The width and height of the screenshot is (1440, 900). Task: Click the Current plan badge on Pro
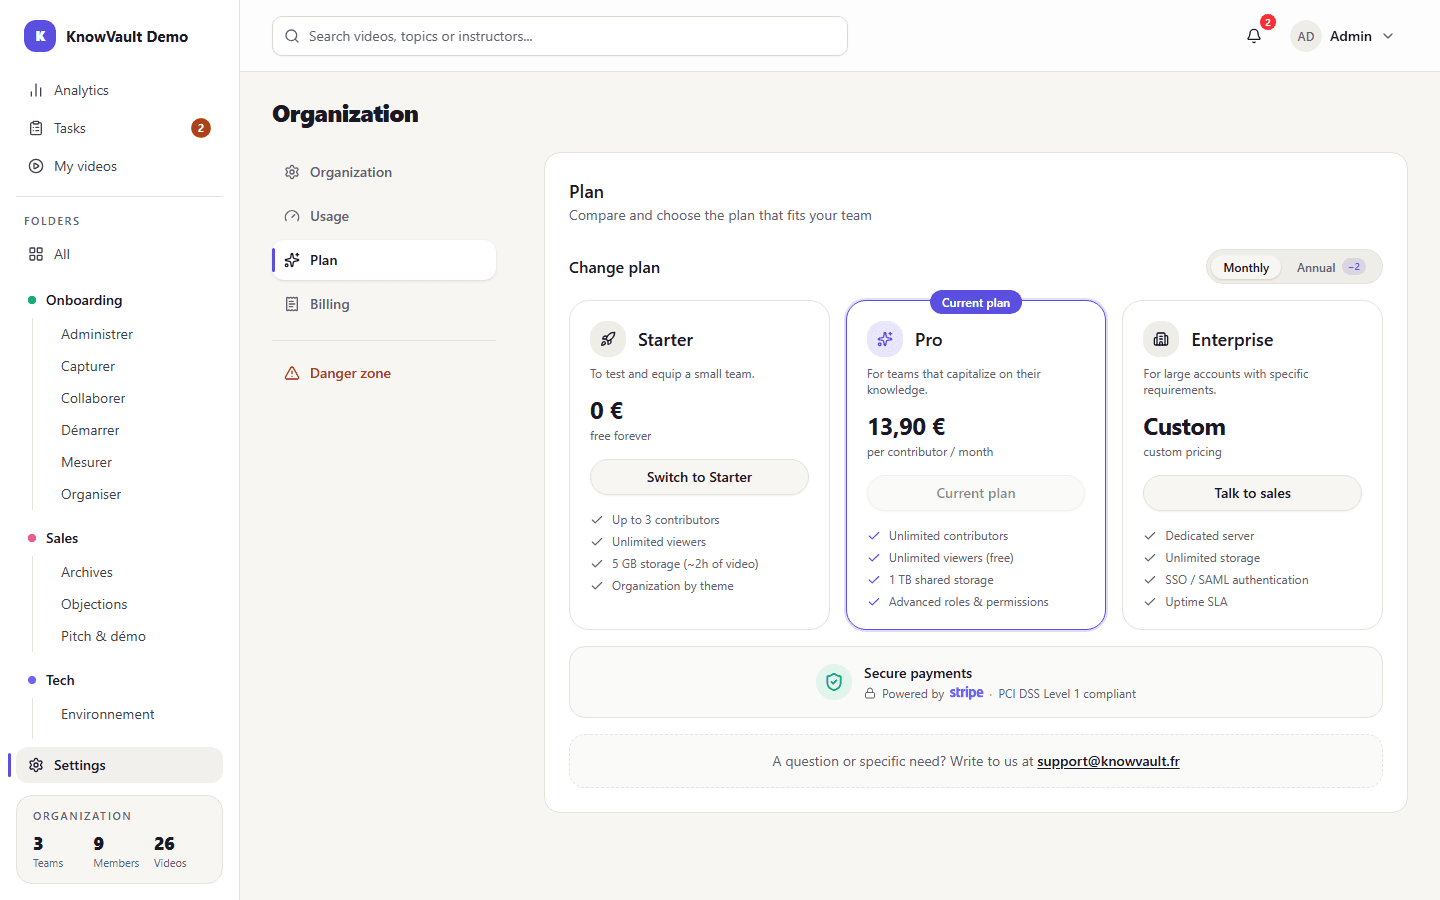[976, 303]
